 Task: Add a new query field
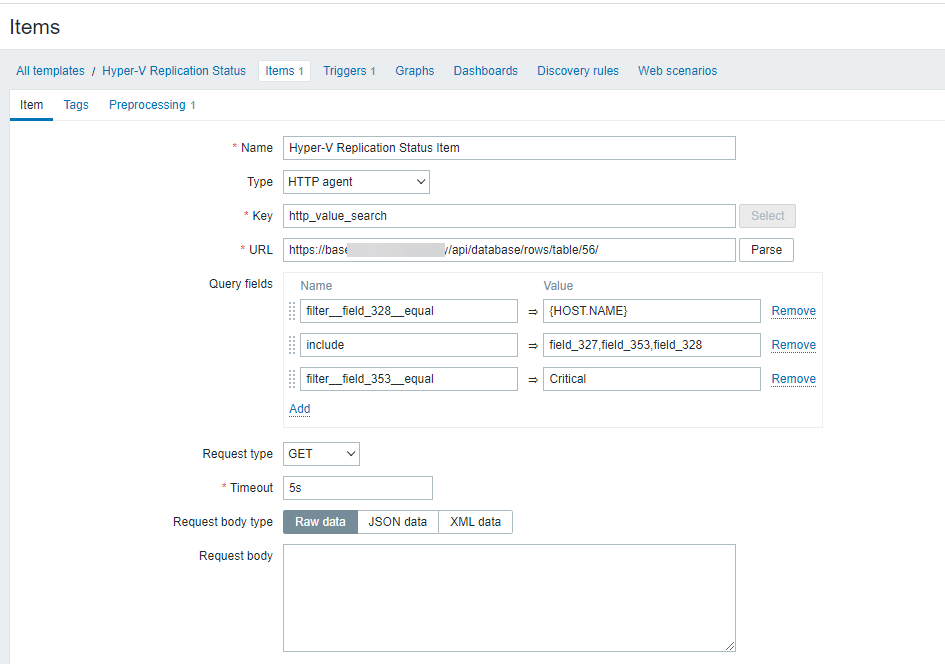(299, 409)
